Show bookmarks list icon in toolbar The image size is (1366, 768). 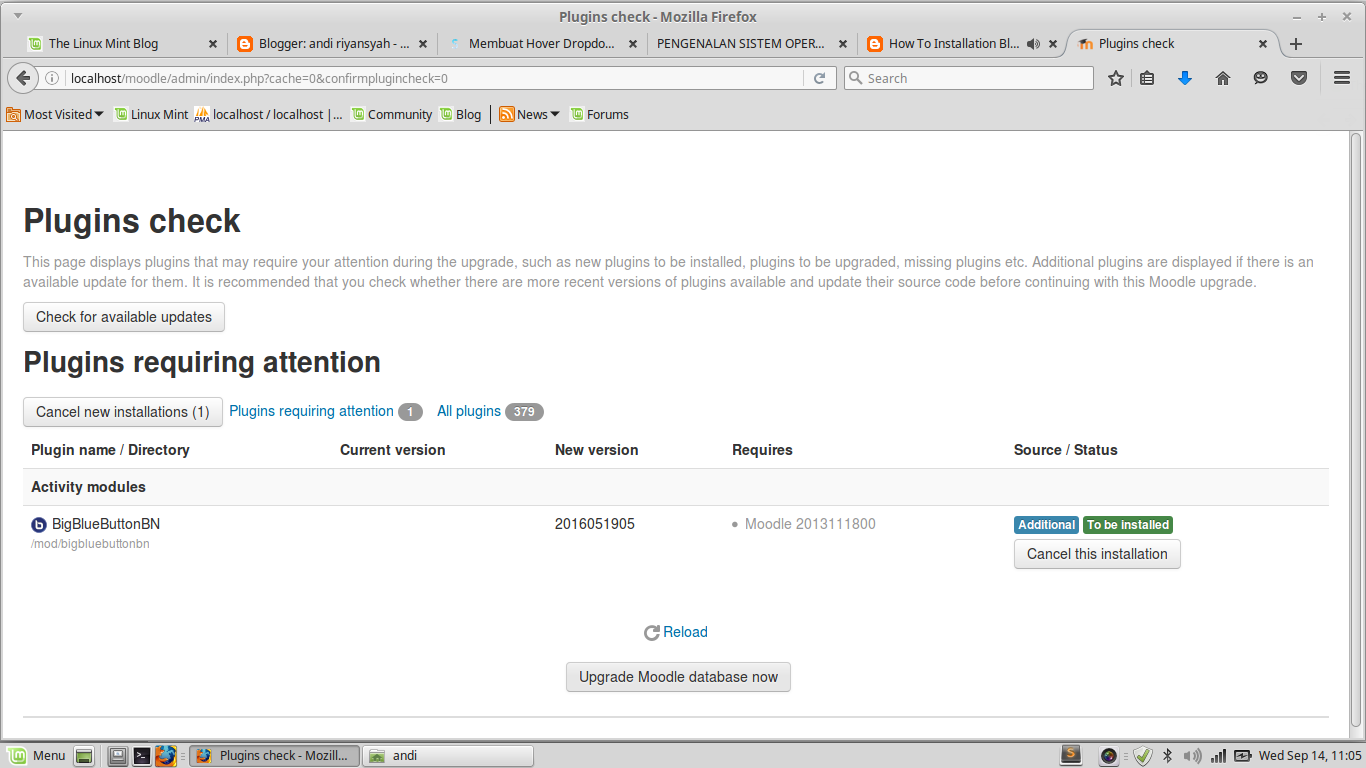pyautogui.click(x=1147, y=78)
